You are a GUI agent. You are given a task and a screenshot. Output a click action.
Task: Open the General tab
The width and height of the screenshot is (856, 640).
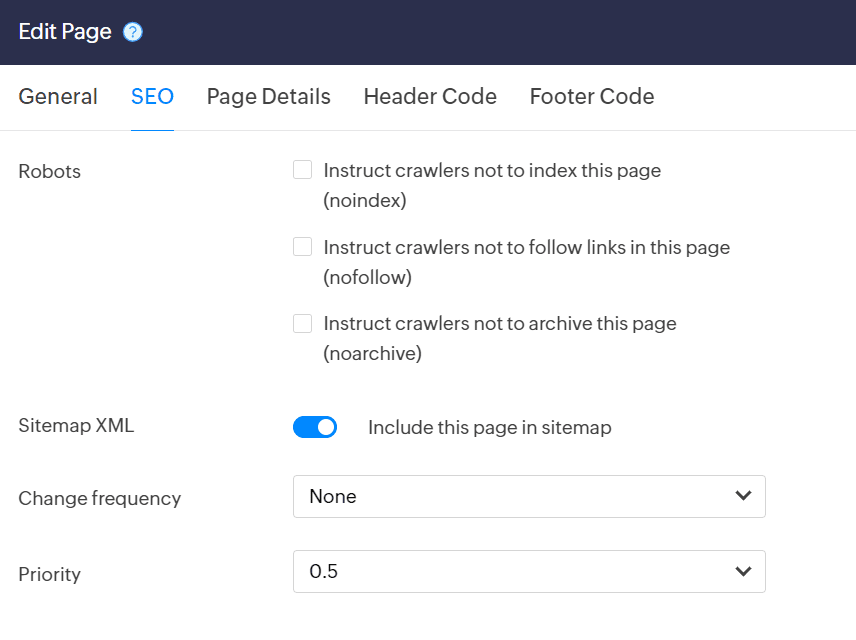[x=58, y=97]
